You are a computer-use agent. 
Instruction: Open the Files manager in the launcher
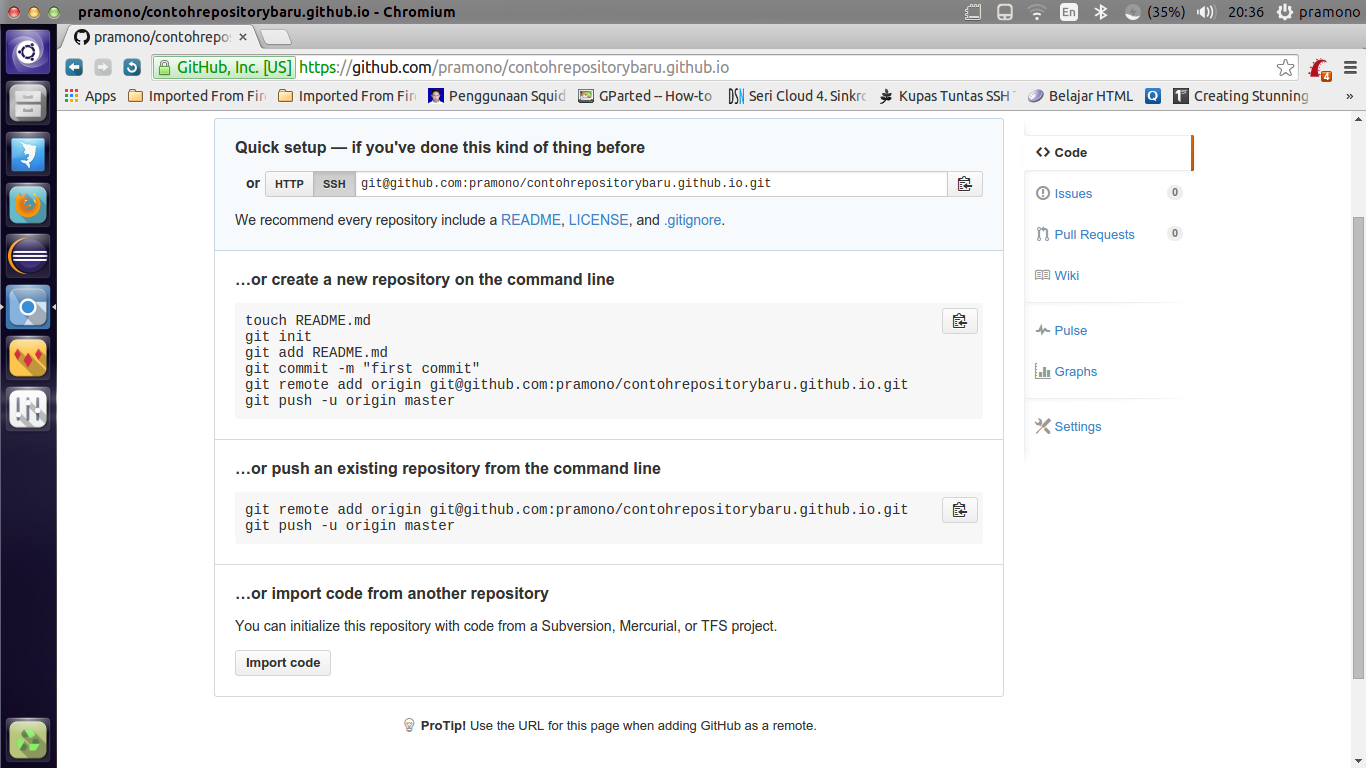(28, 103)
